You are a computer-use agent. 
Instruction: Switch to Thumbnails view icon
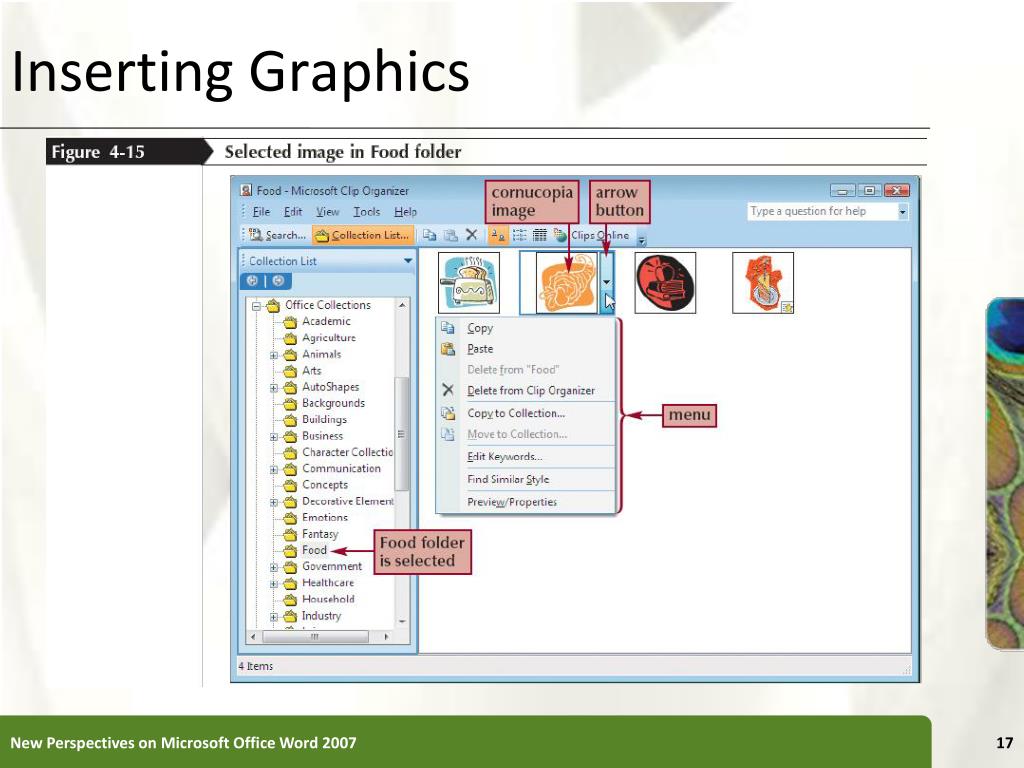click(x=497, y=235)
